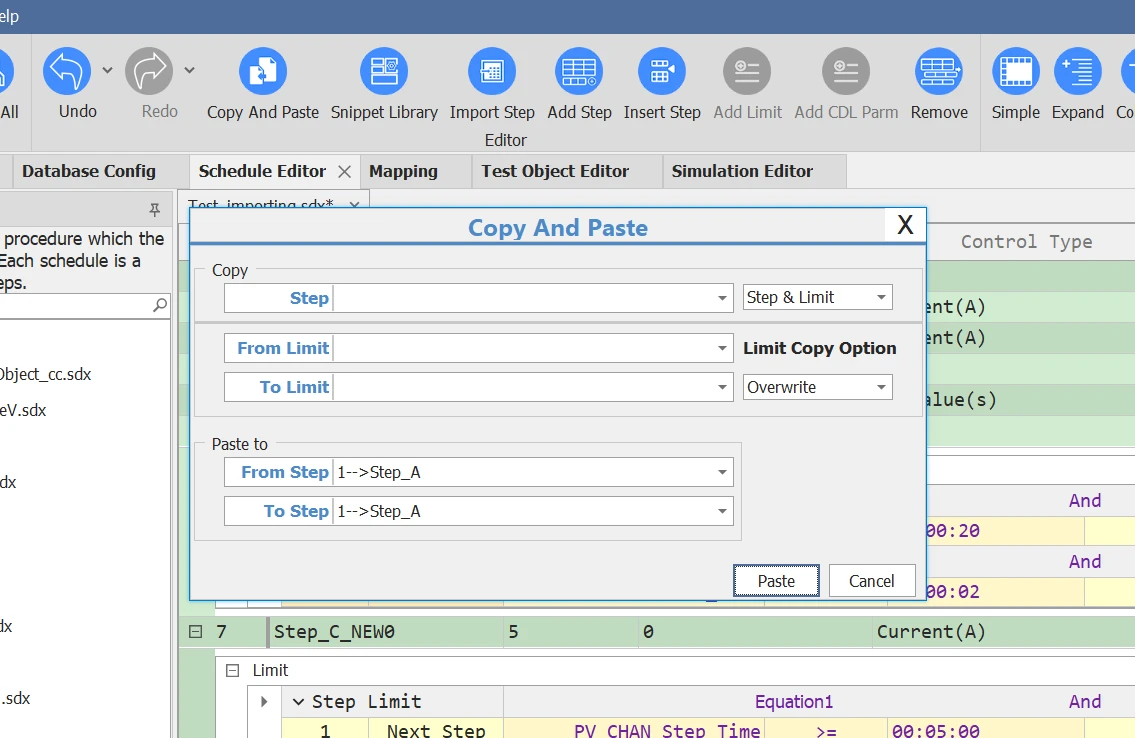Click the pin icon in left panel

pos(154,210)
